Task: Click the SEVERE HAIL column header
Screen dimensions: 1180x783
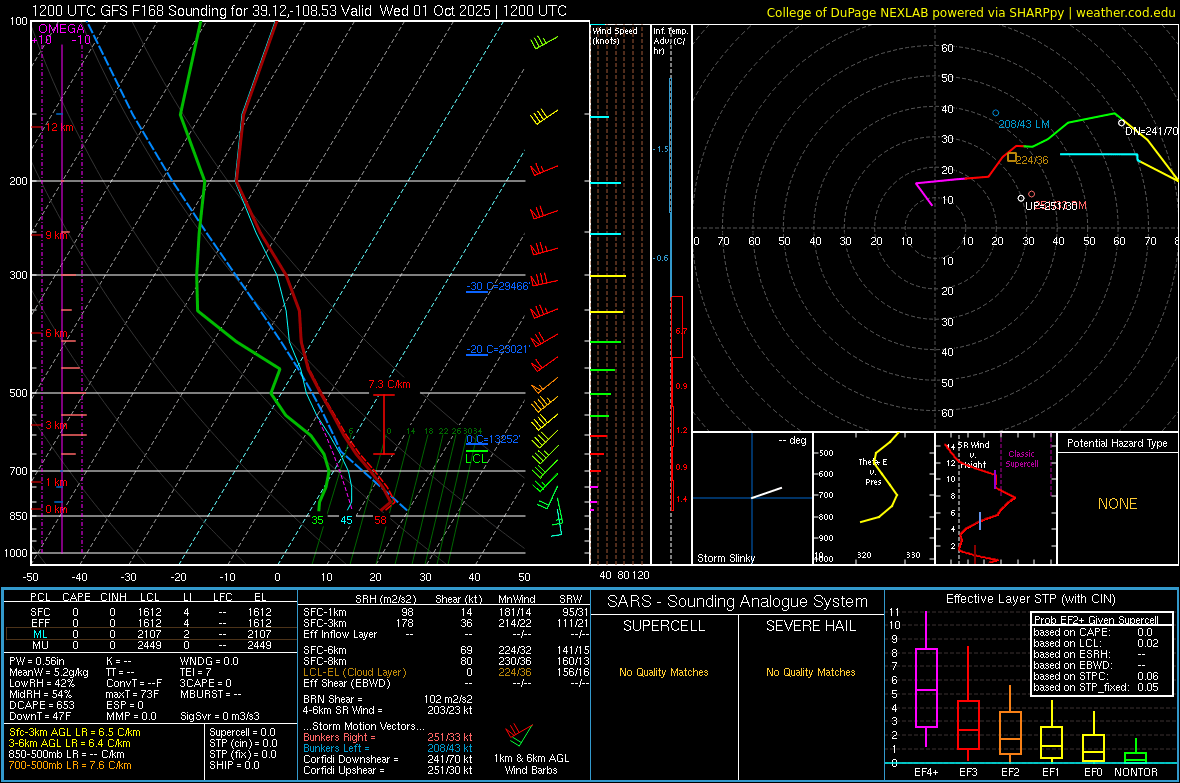Action: coord(810,626)
